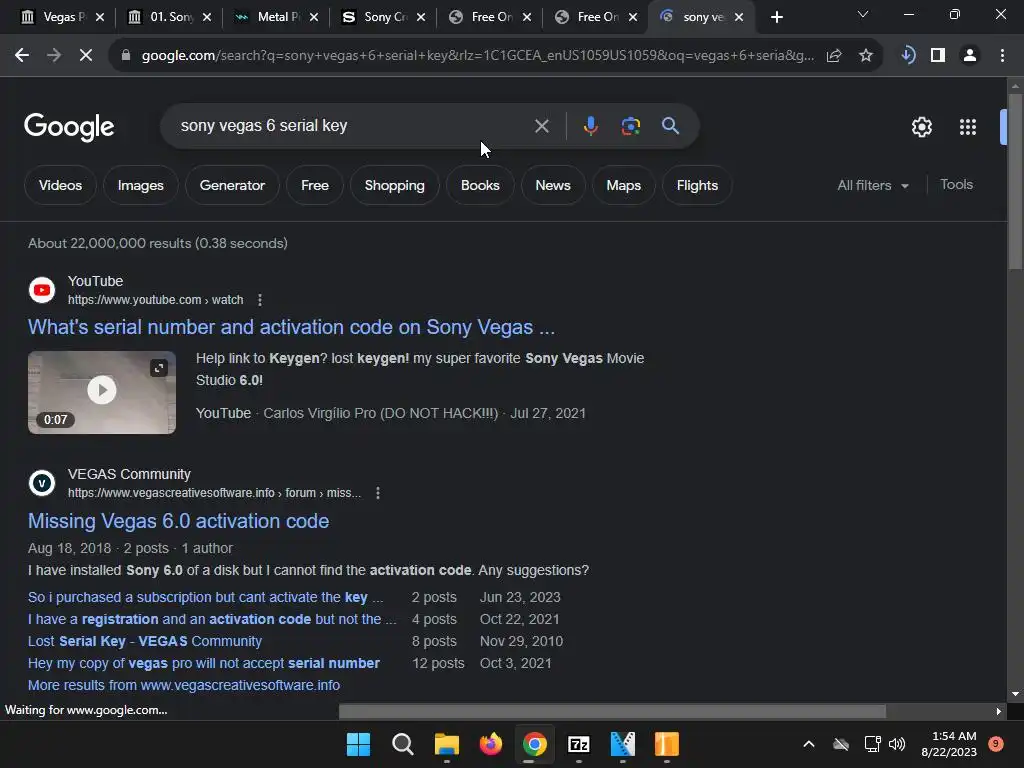
Task: Open Chrome downloads icon
Action: pyautogui.click(x=908, y=56)
